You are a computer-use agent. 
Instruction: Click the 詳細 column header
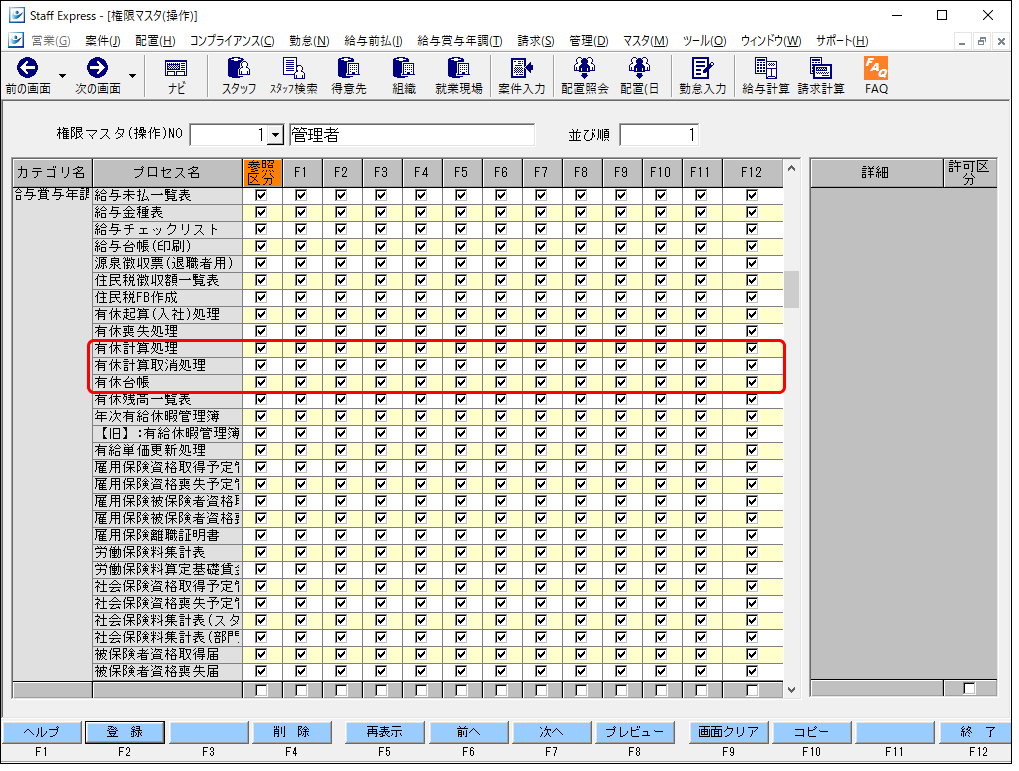(x=876, y=172)
